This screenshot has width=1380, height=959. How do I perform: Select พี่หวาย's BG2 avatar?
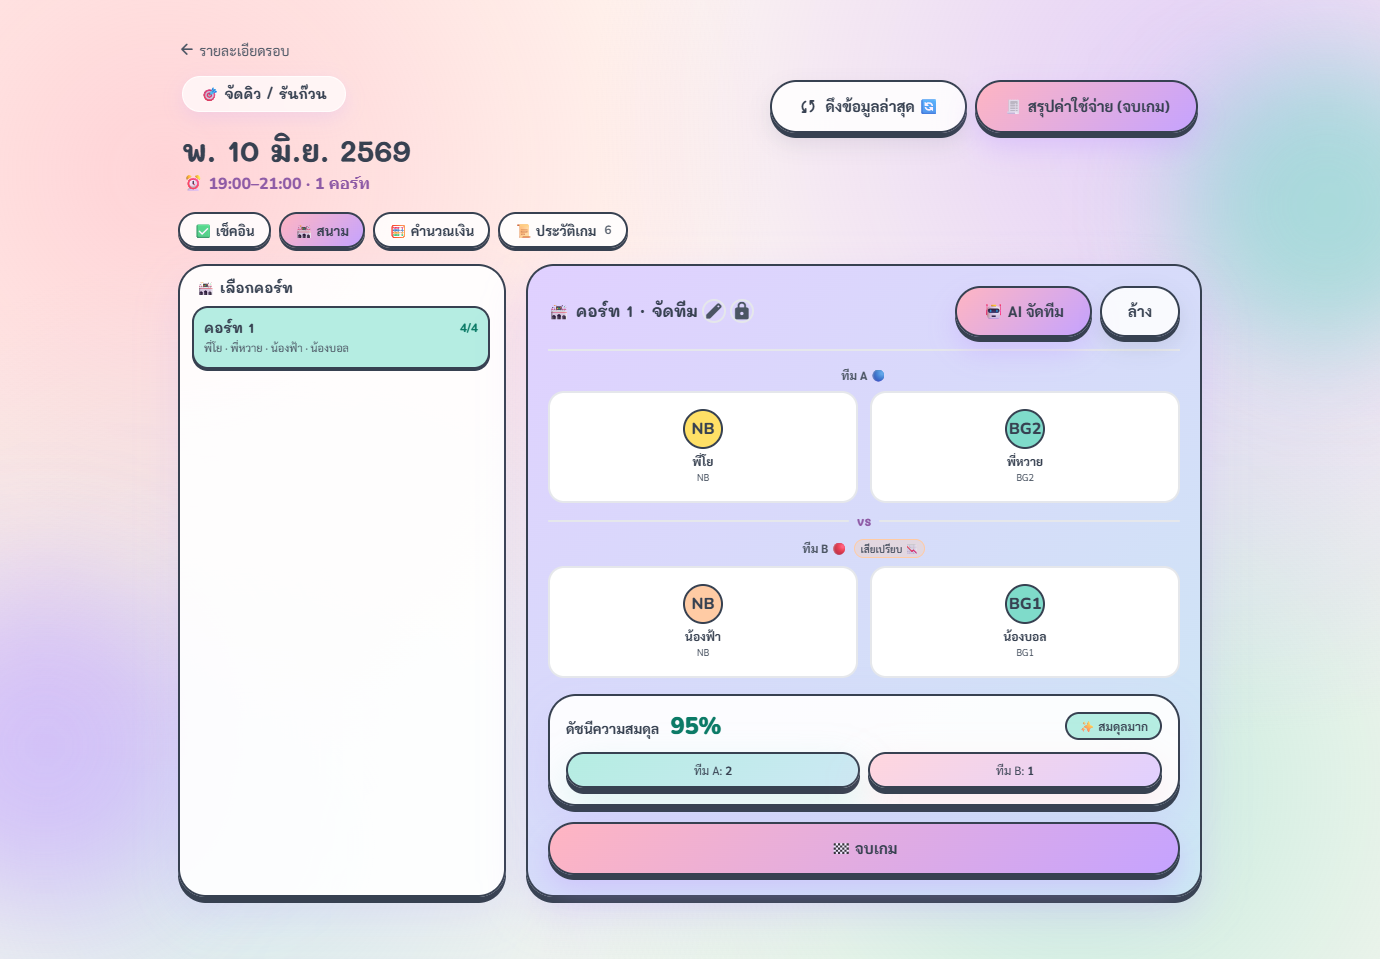(x=1025, y=429)
